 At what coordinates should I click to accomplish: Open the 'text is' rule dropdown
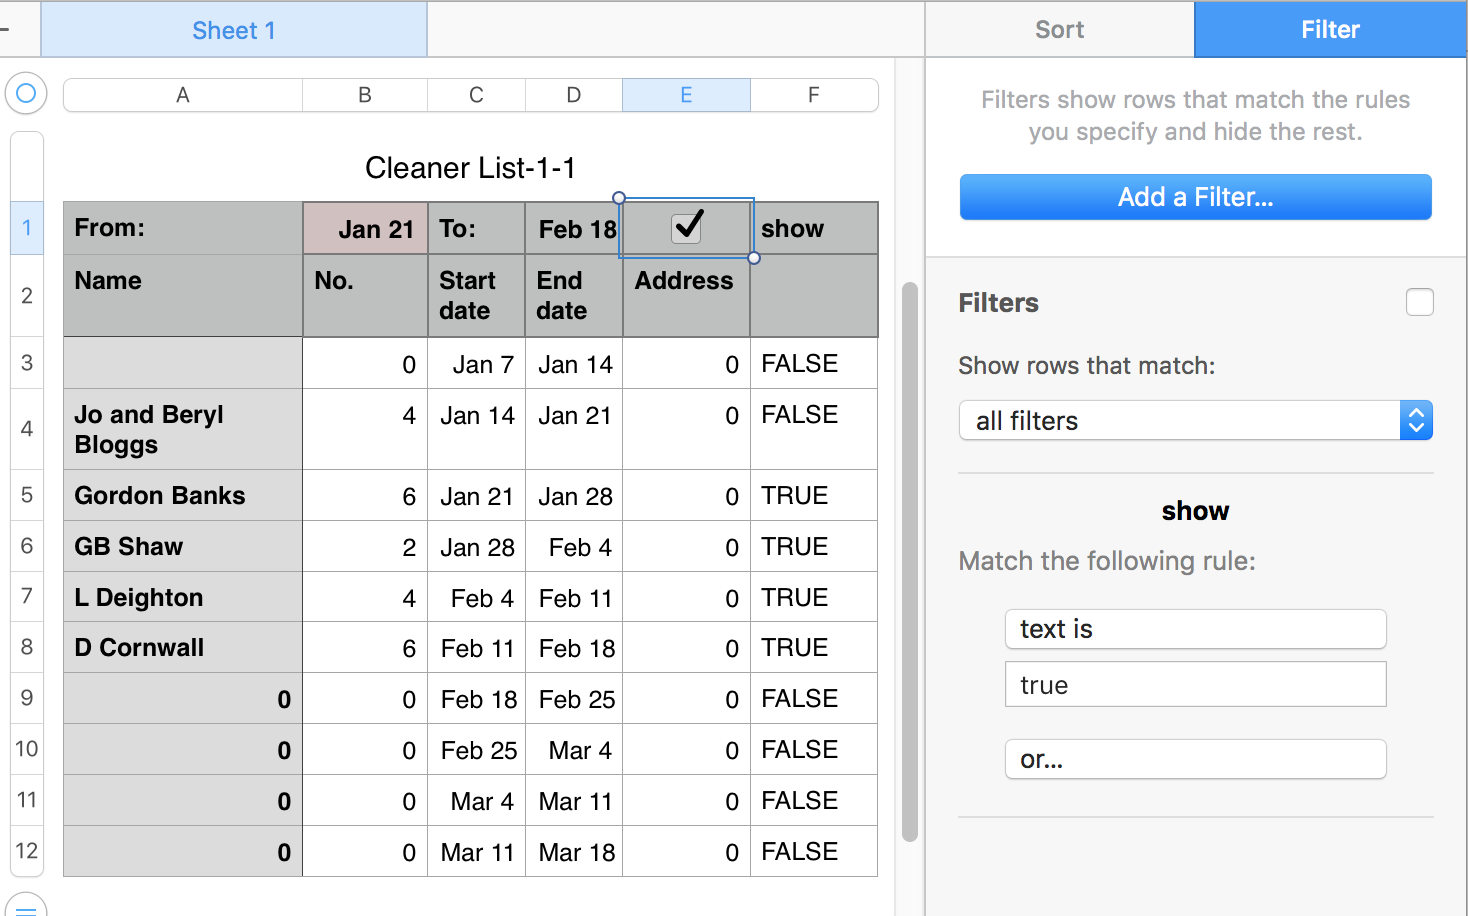1195,629
